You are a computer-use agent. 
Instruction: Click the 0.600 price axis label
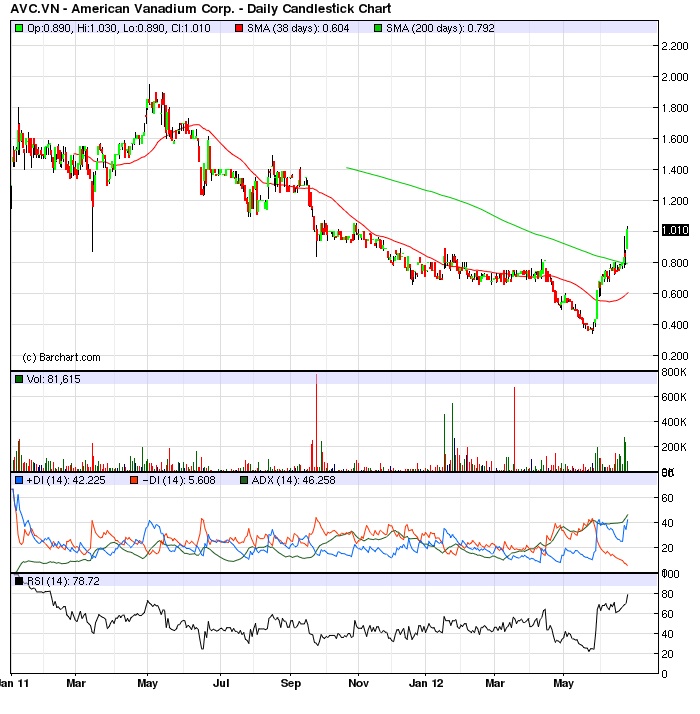(x=675, y=294)
